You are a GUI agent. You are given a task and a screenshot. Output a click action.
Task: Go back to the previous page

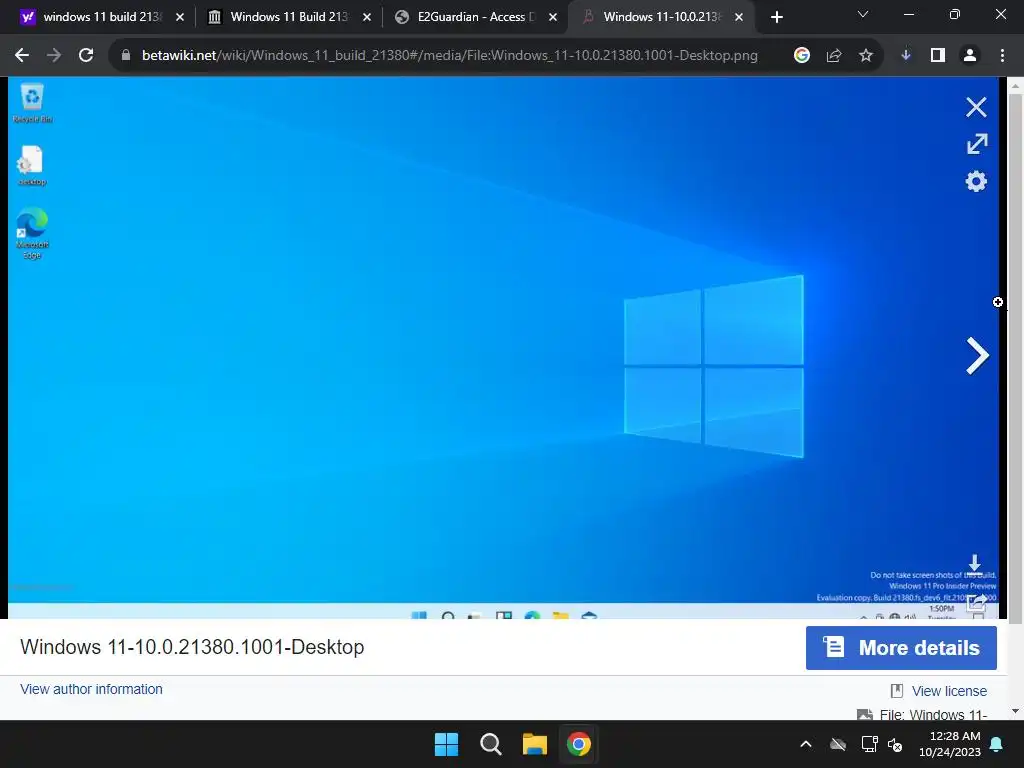click(x=22, y=56)
